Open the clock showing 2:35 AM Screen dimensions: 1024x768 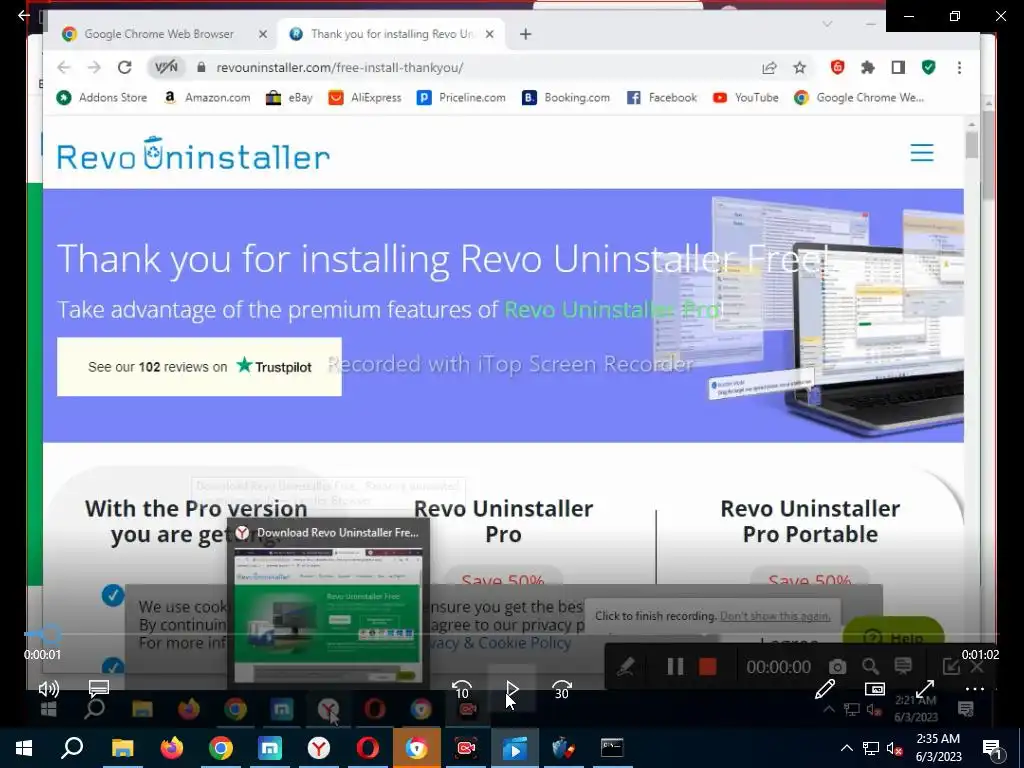938,748
